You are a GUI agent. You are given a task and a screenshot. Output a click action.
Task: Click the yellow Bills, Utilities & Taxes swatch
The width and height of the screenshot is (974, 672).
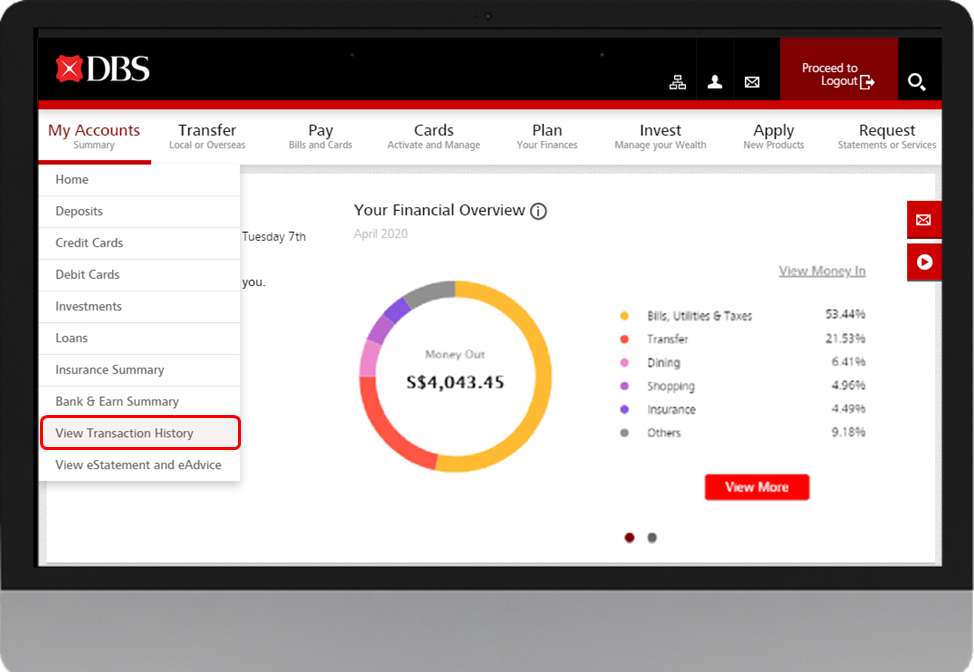(x=625, y=316)
